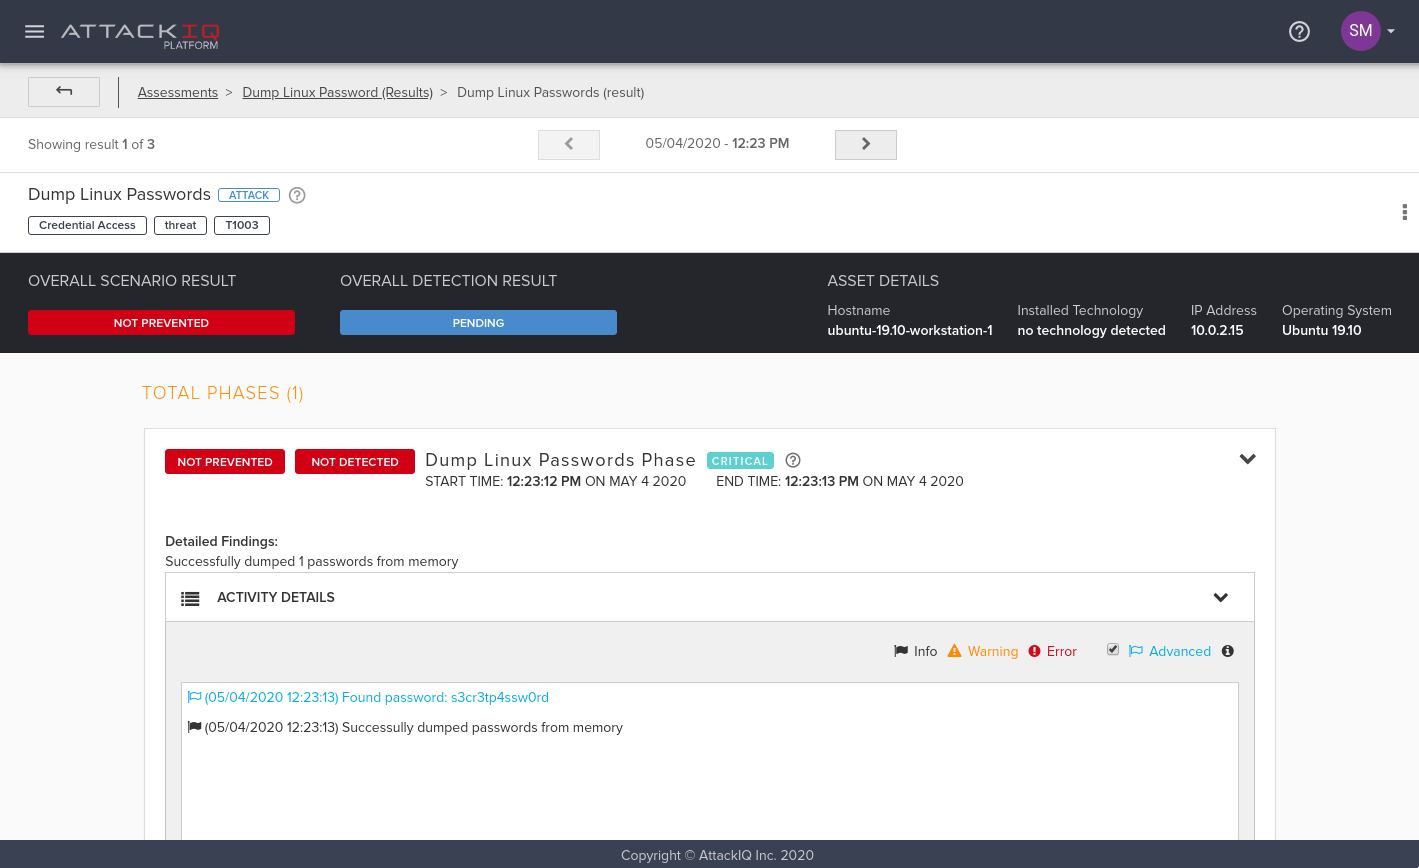Screen dimensions: 1419x868
Task: Click the back arrow button
Action: pyautogui.click(x=64, y=92)
